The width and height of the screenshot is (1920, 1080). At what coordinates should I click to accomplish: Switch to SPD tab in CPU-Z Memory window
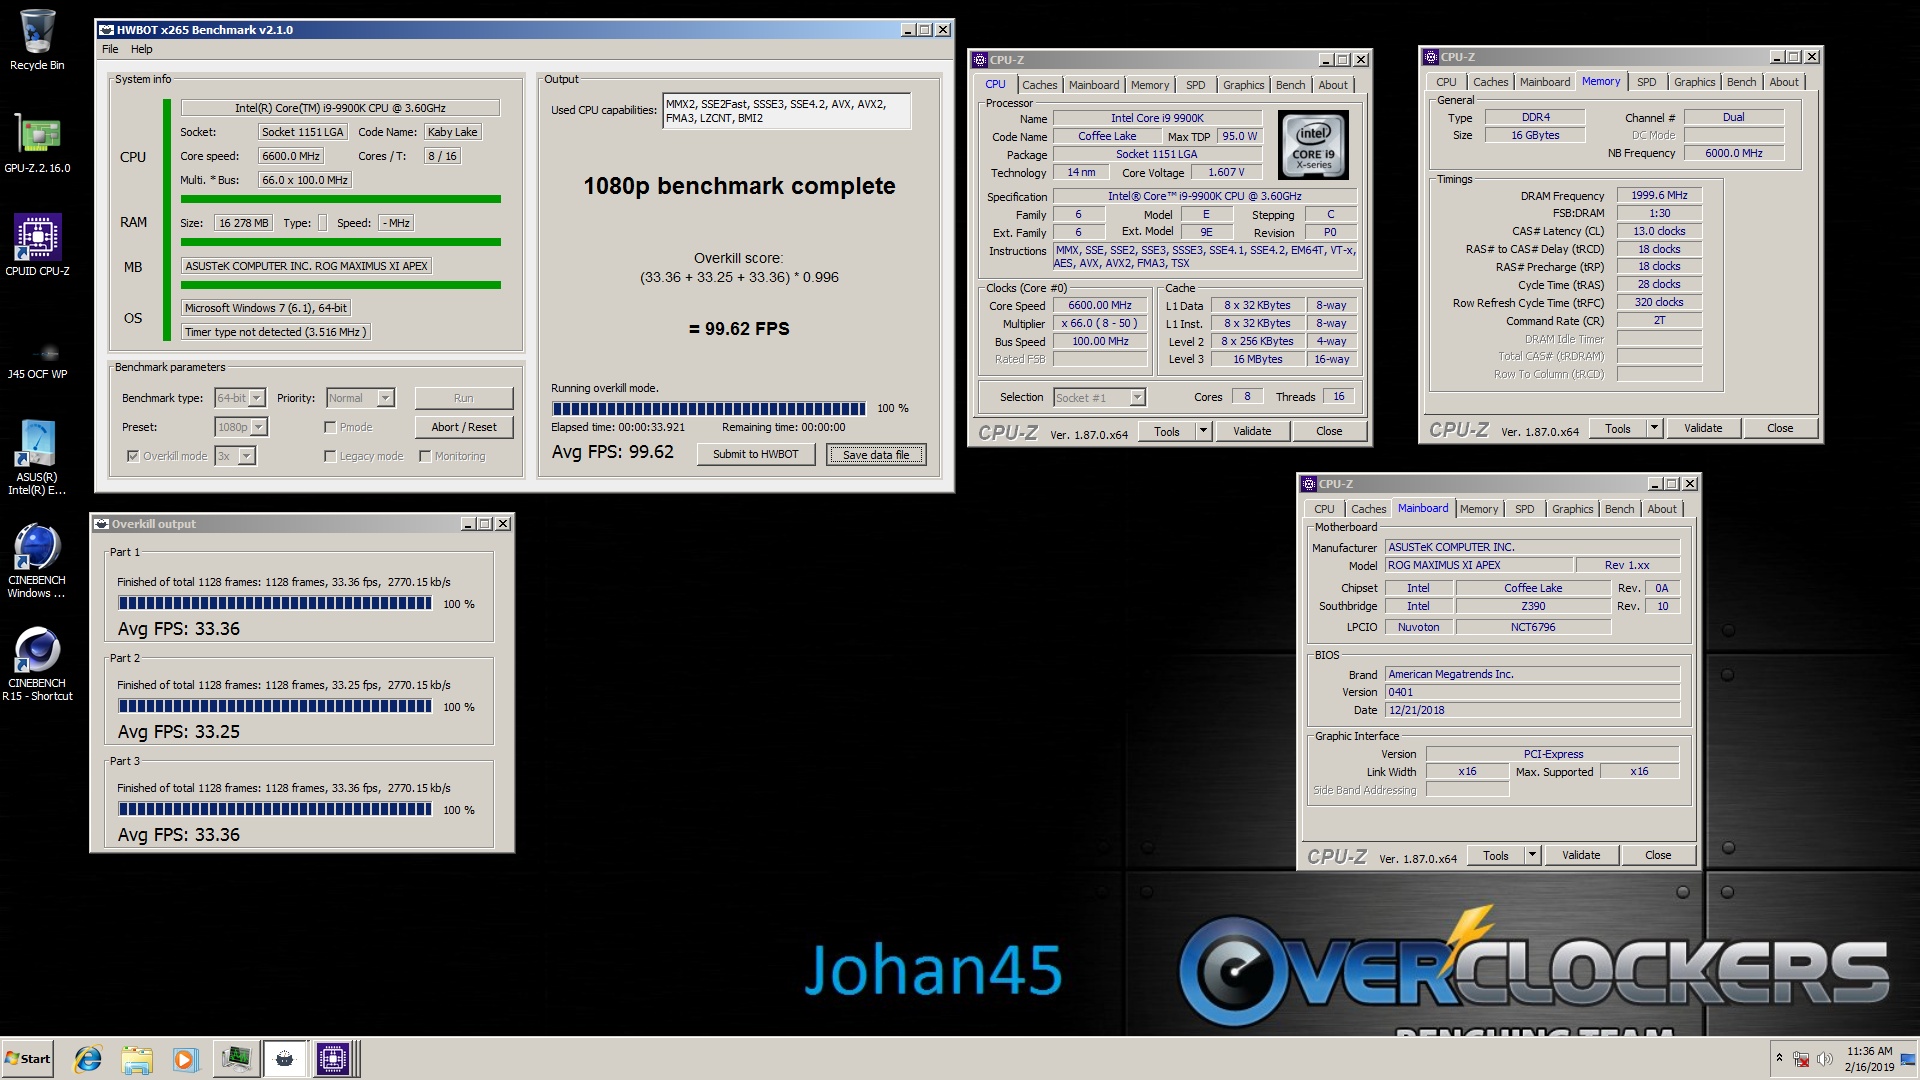pyautogui.click(x=1646, y=82)
